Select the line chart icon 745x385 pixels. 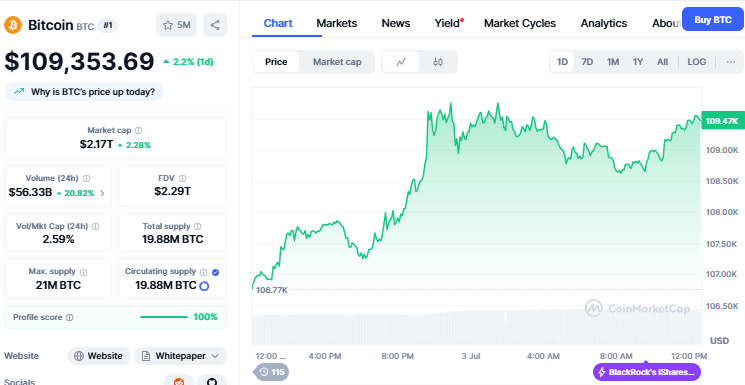(x=401, y=62)
